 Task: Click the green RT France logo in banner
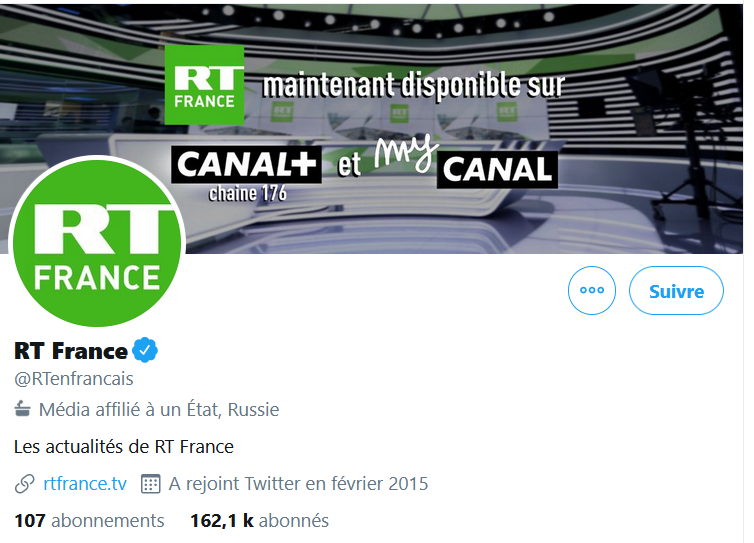point(204,84)
